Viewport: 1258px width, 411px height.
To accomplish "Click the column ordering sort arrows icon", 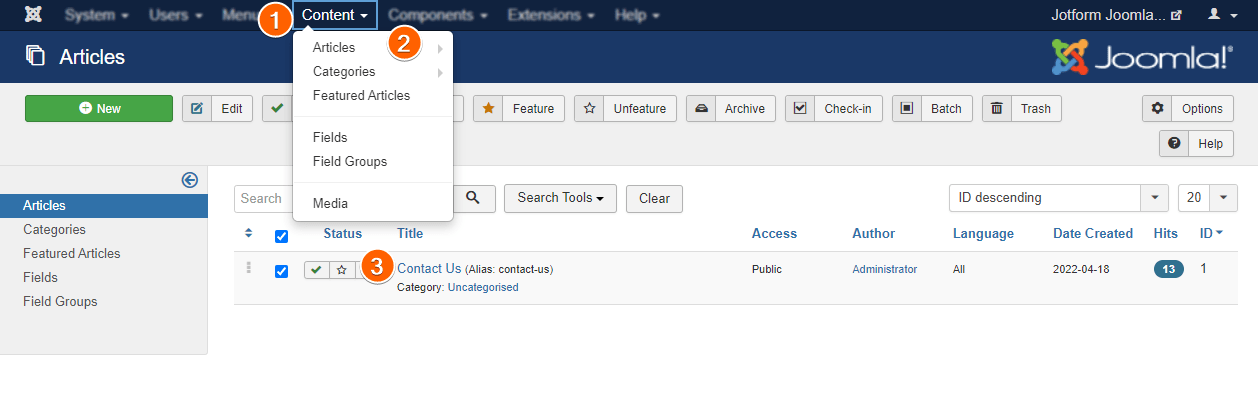I will coord(249,234).
